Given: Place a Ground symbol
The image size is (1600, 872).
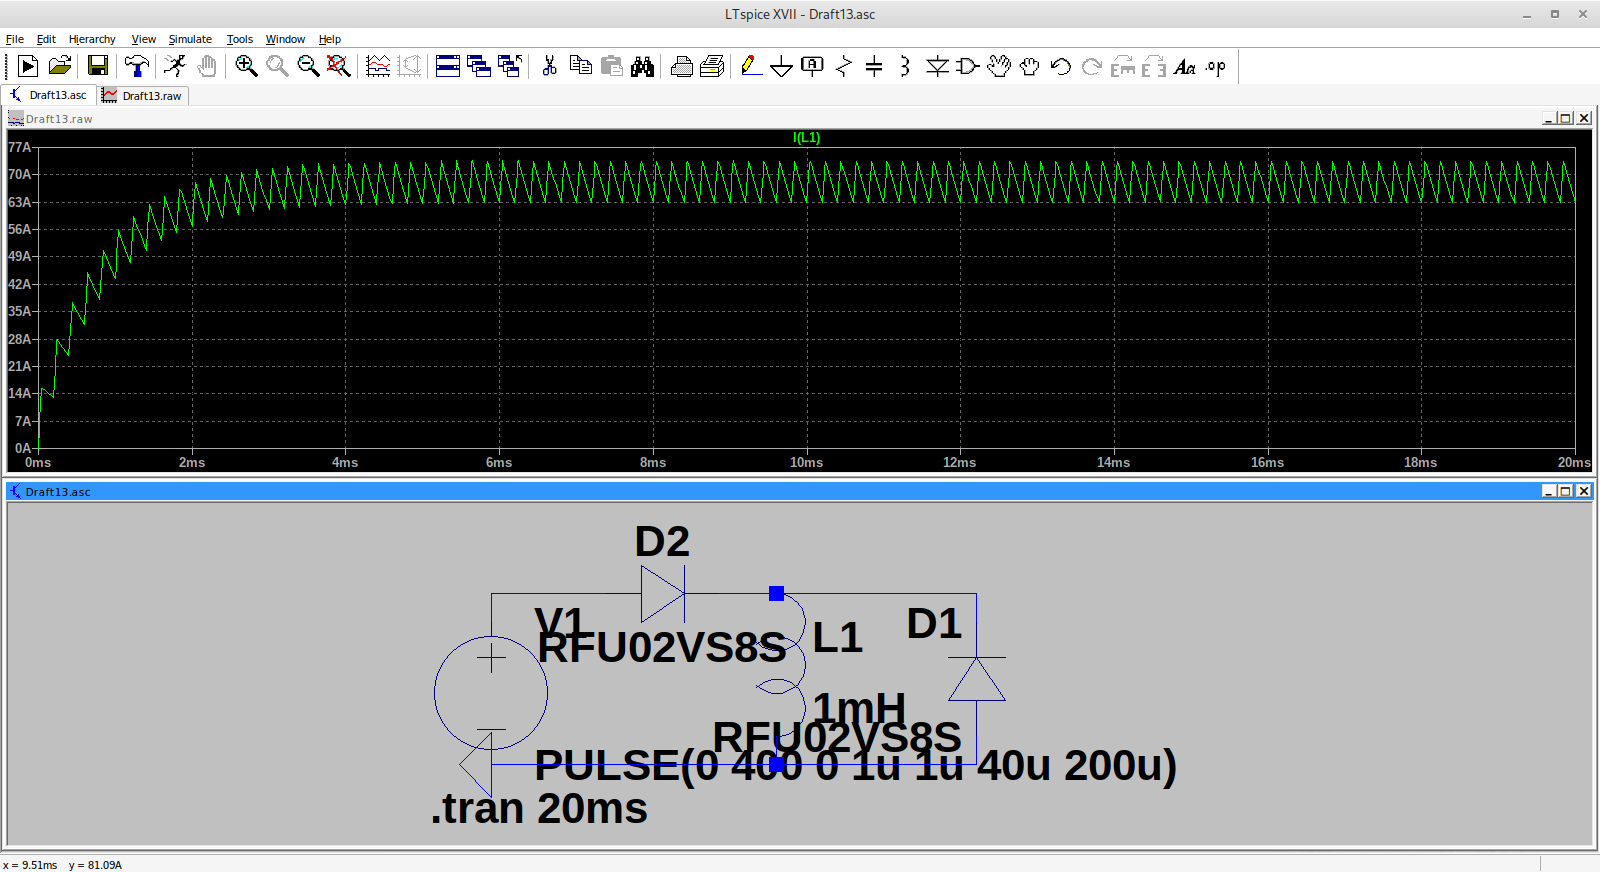Looking at the screenshot, I should tap(782, 66).
